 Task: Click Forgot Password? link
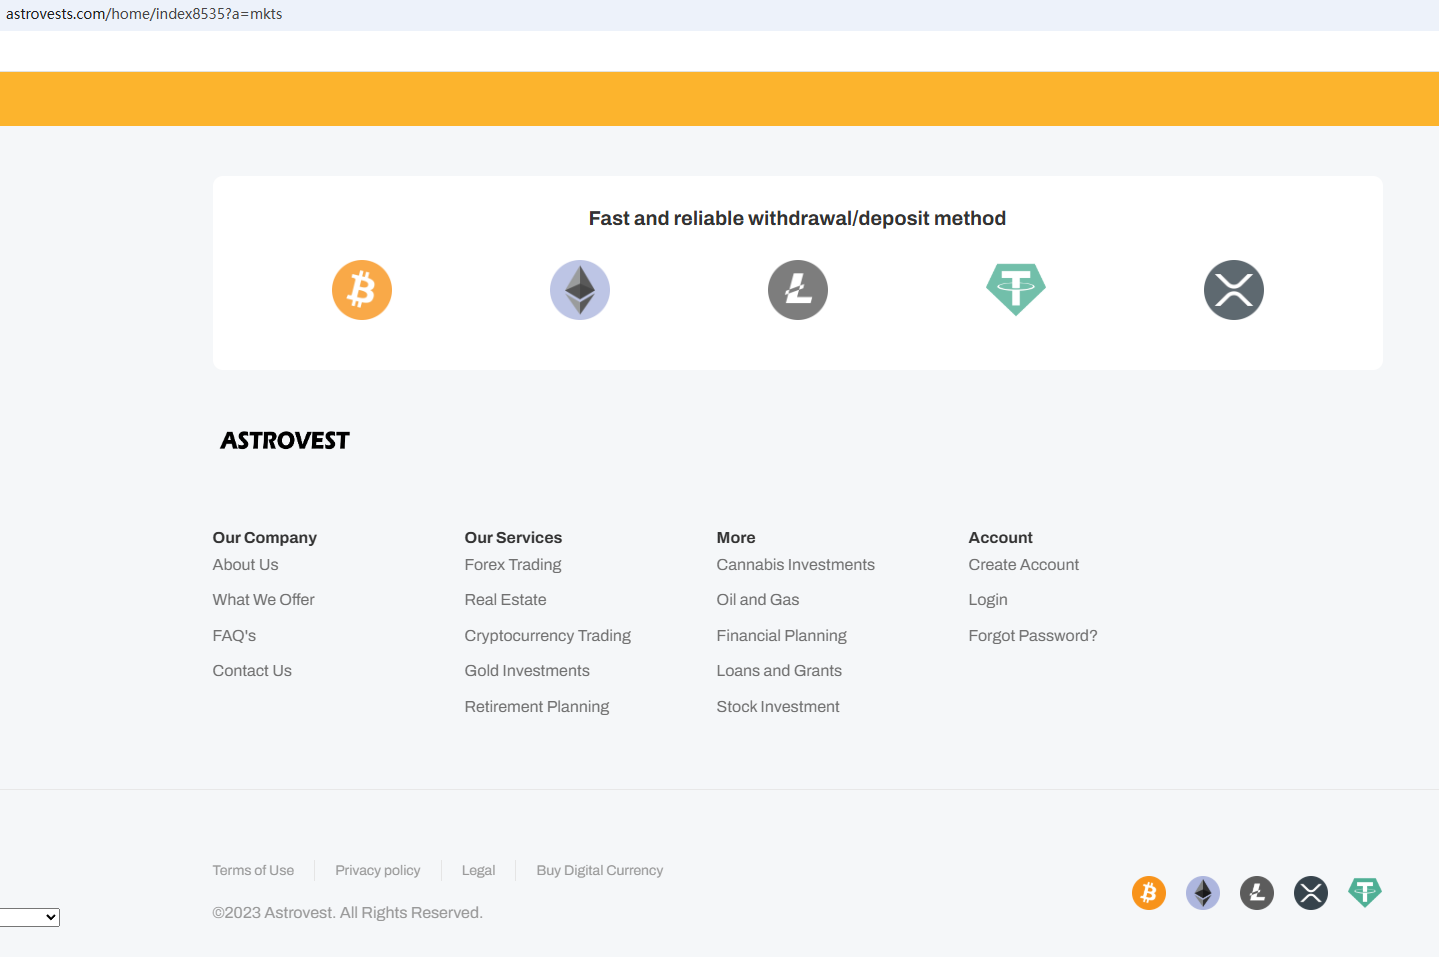click(x=1033, y=636)
